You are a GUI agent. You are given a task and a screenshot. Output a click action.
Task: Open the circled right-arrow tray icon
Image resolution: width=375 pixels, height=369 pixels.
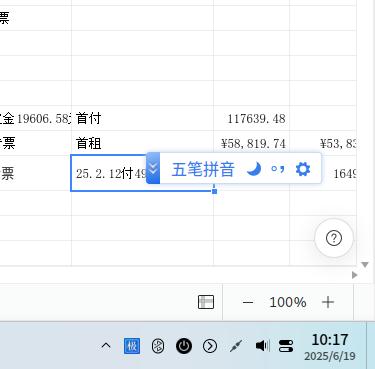coord(210,346)
